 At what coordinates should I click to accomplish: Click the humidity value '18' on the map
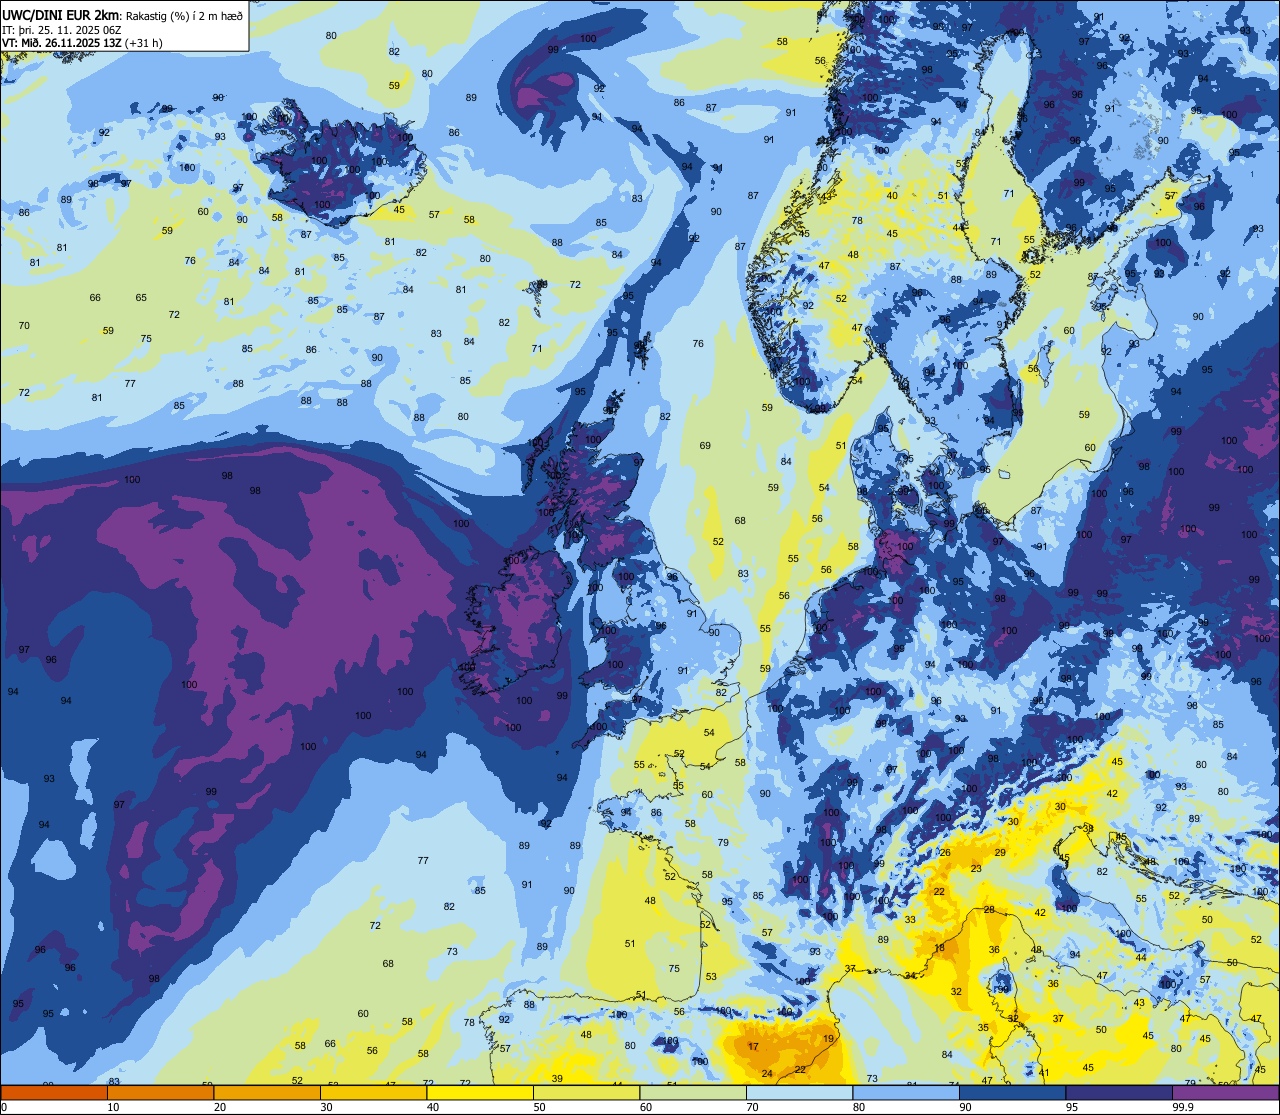(x=939, y=948)
